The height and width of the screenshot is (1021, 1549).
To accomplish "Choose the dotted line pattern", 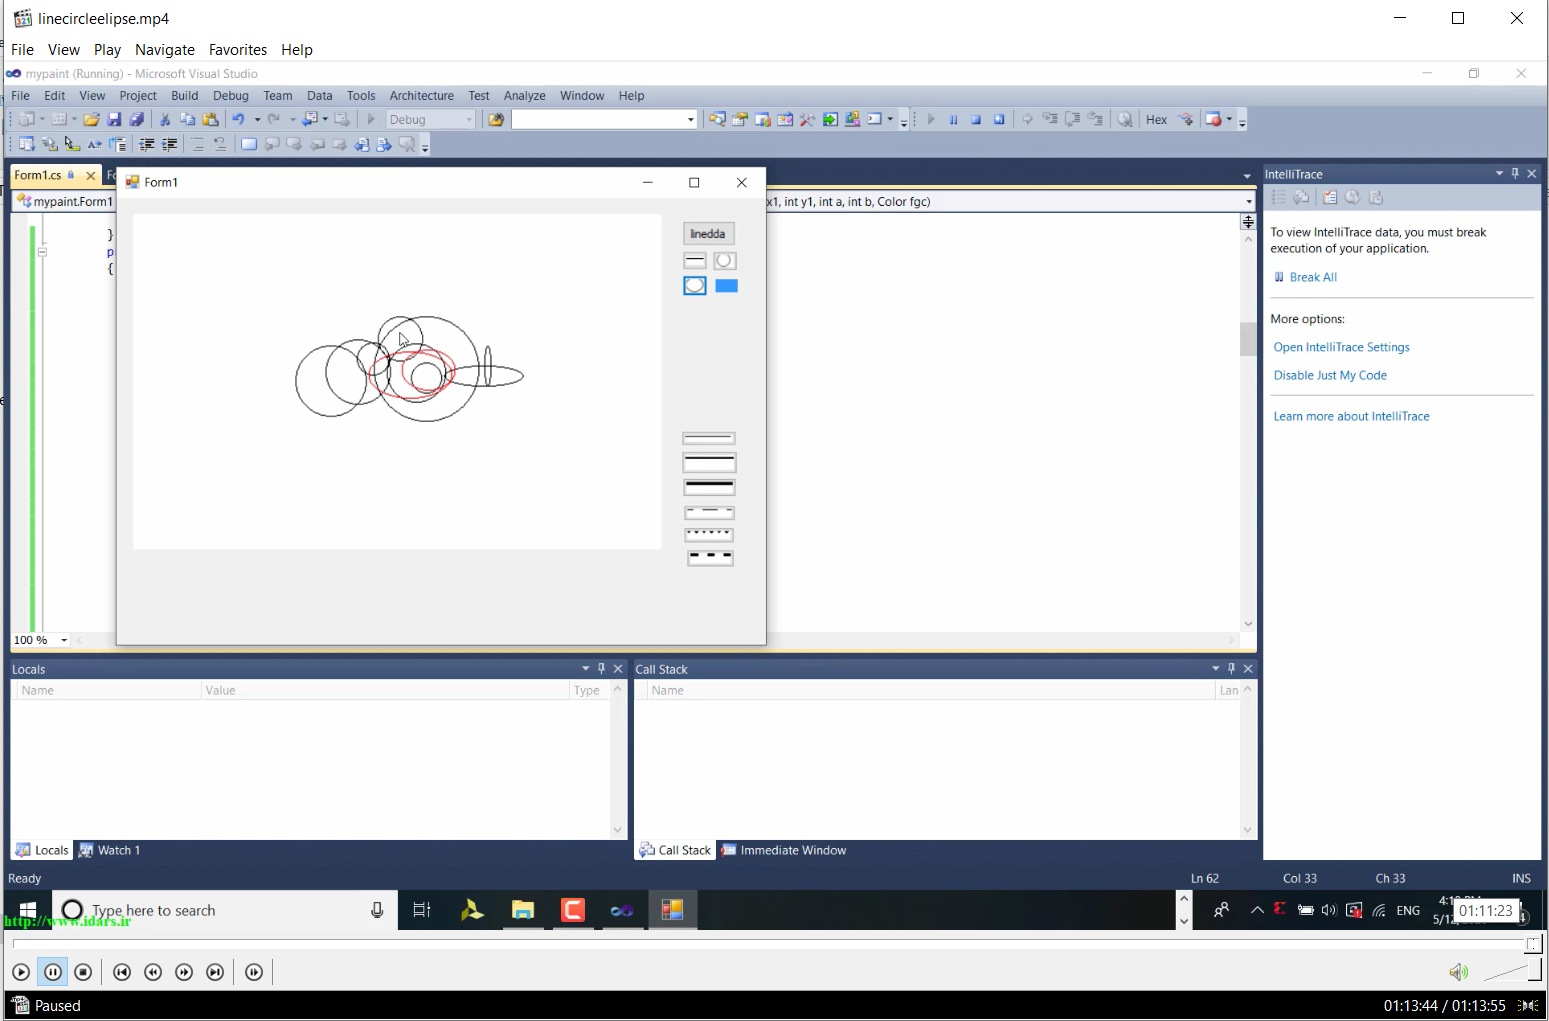I will pos(709,534).
